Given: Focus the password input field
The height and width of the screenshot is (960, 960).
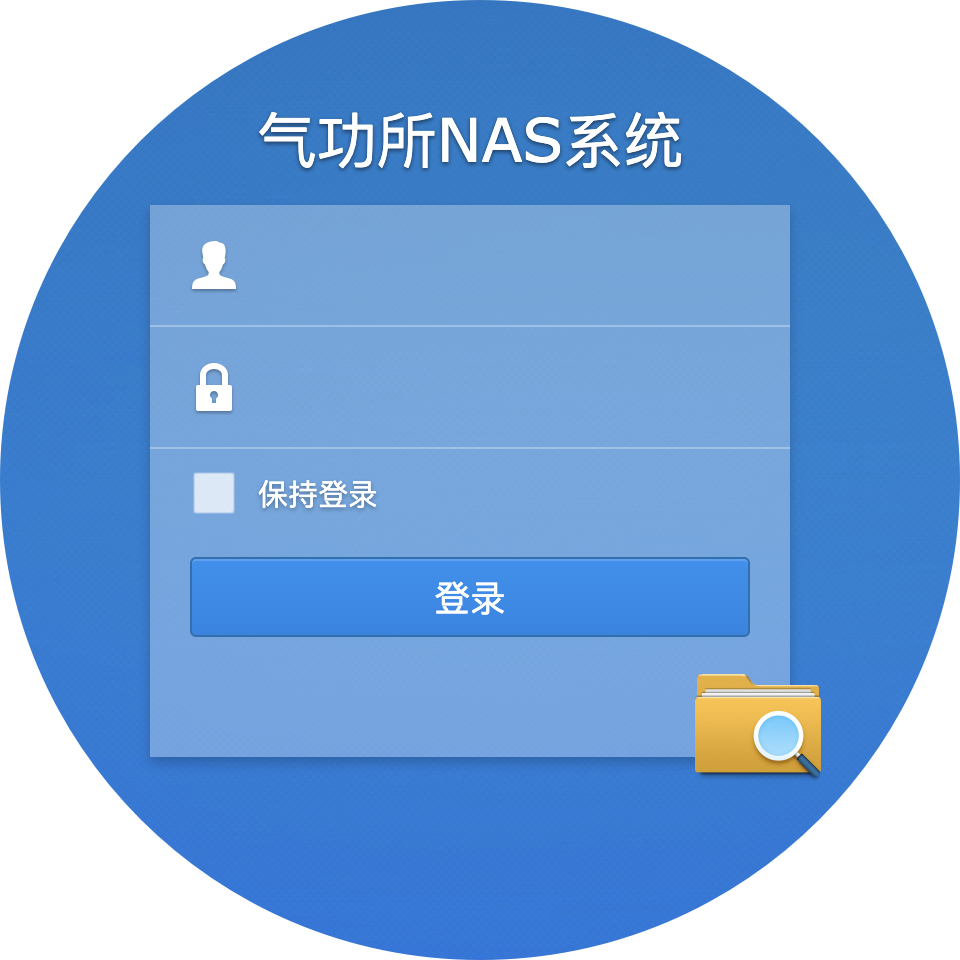Looking at the screenshot, I should (x=470, y=388).
